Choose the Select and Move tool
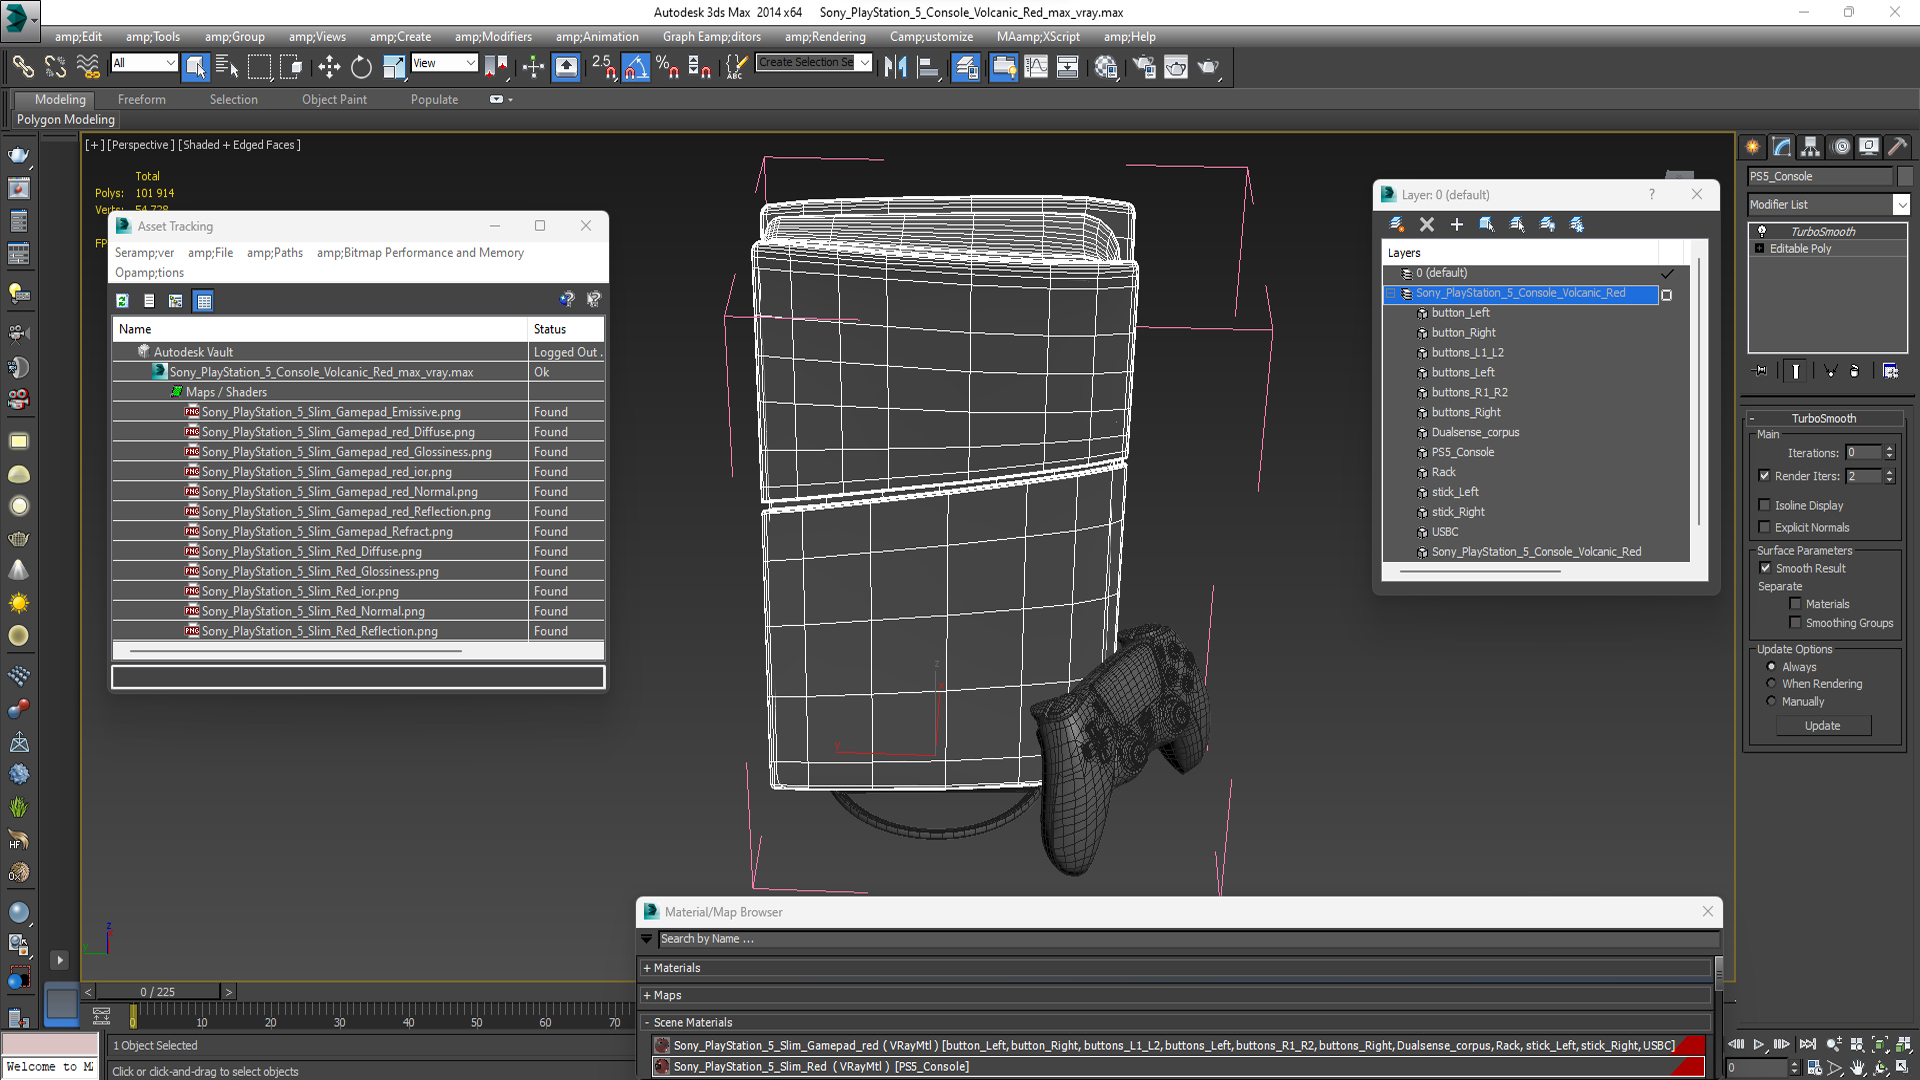 (x=329, y=67)
